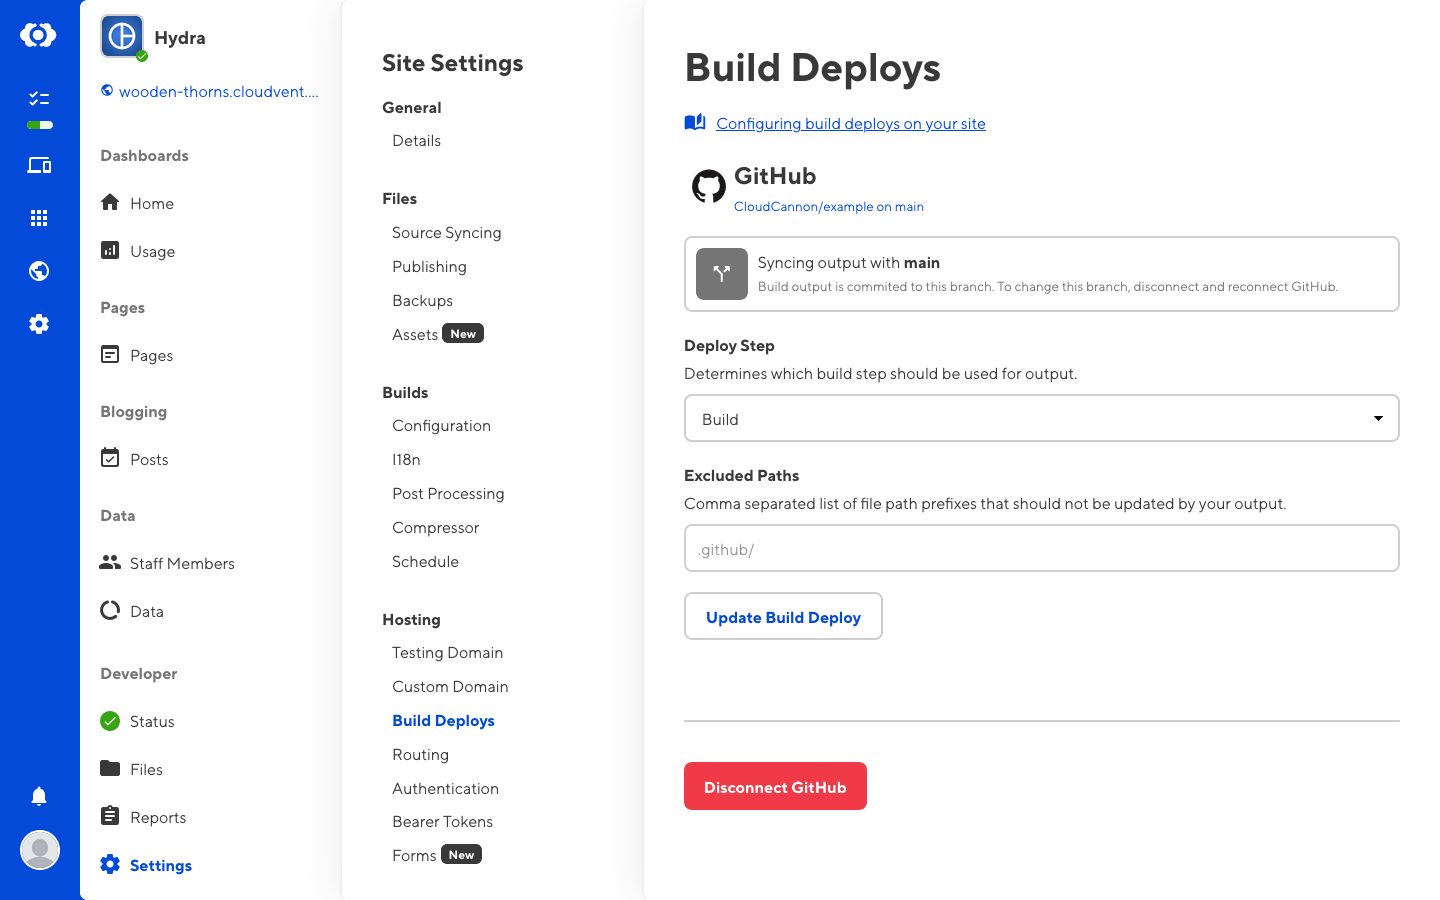Open the user avatar profile

40,850
